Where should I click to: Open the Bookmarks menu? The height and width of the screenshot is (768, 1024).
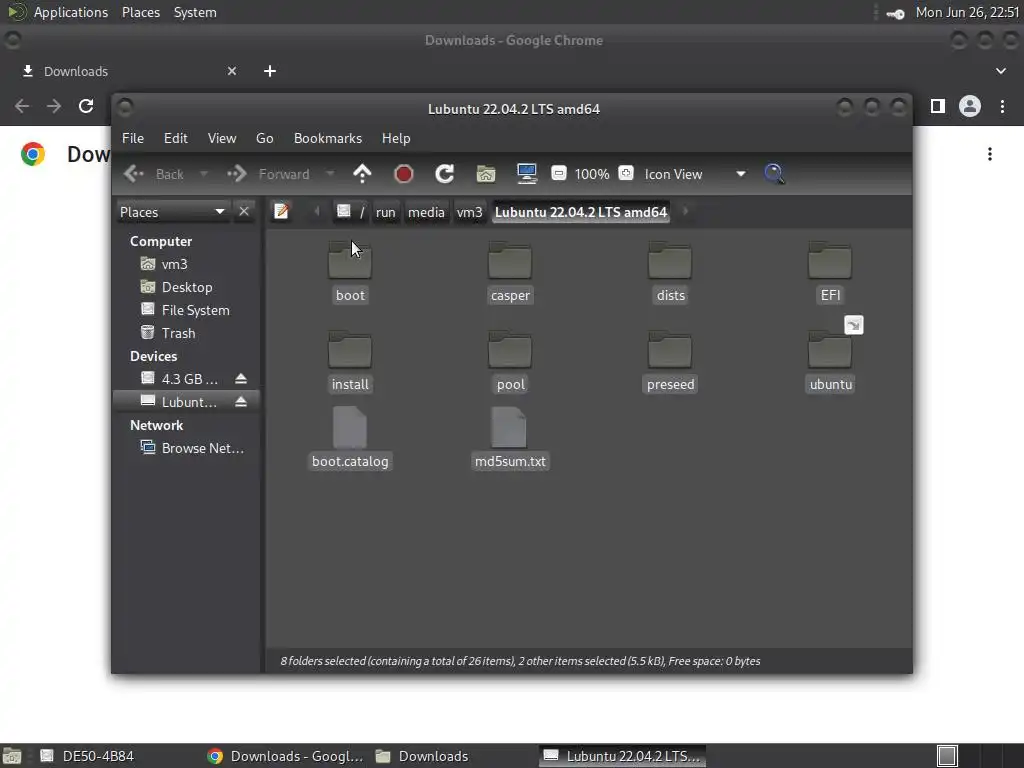(328, 138)
